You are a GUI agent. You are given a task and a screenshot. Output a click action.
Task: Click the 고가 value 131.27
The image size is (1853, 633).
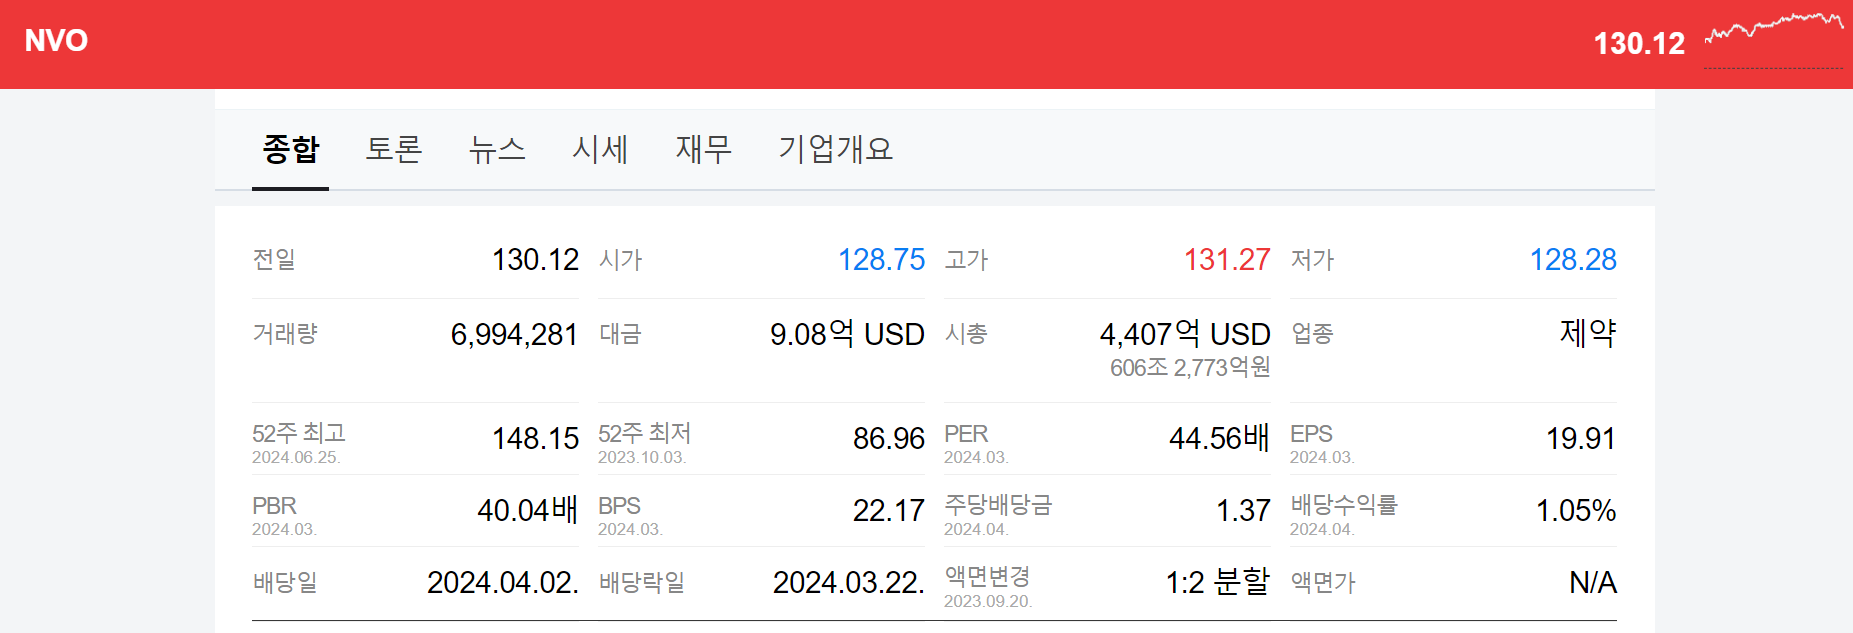[x=1227, y=260]
